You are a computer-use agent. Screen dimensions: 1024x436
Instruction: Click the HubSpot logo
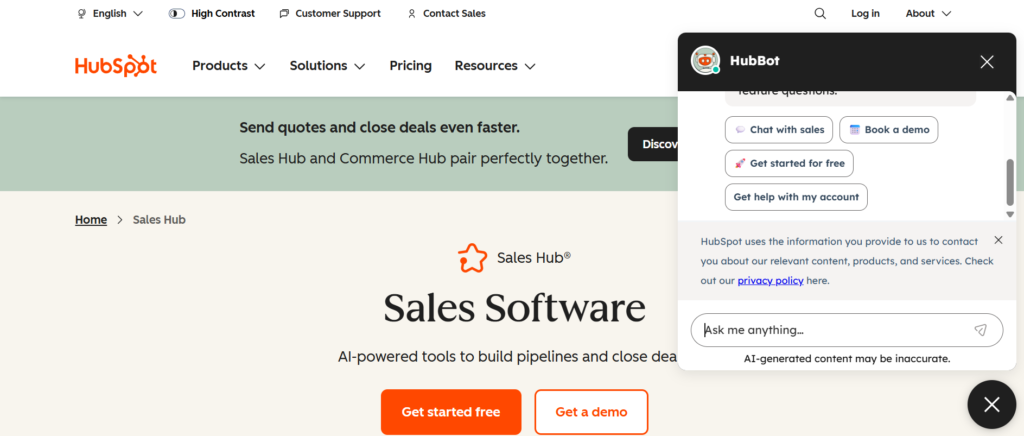tap(115, 66)
